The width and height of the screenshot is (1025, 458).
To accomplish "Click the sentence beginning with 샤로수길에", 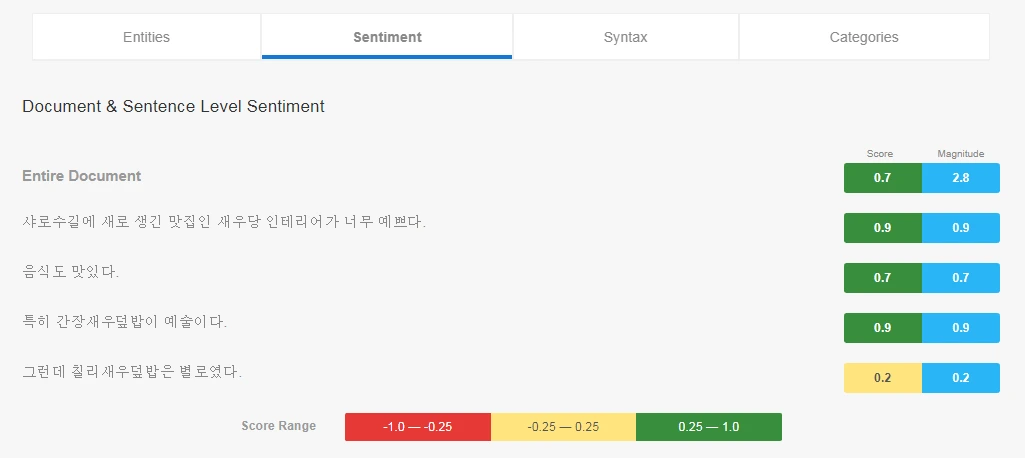I will tap(224, 222).
